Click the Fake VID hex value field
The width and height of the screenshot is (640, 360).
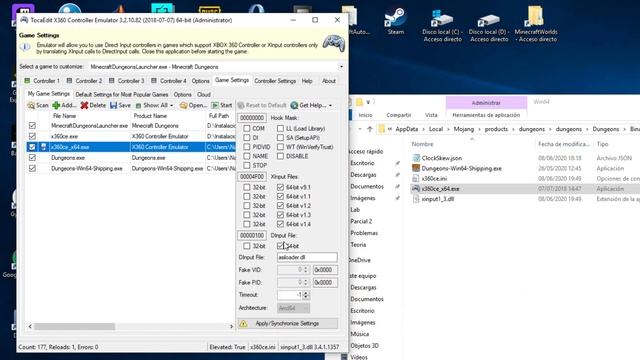(325, 270)
